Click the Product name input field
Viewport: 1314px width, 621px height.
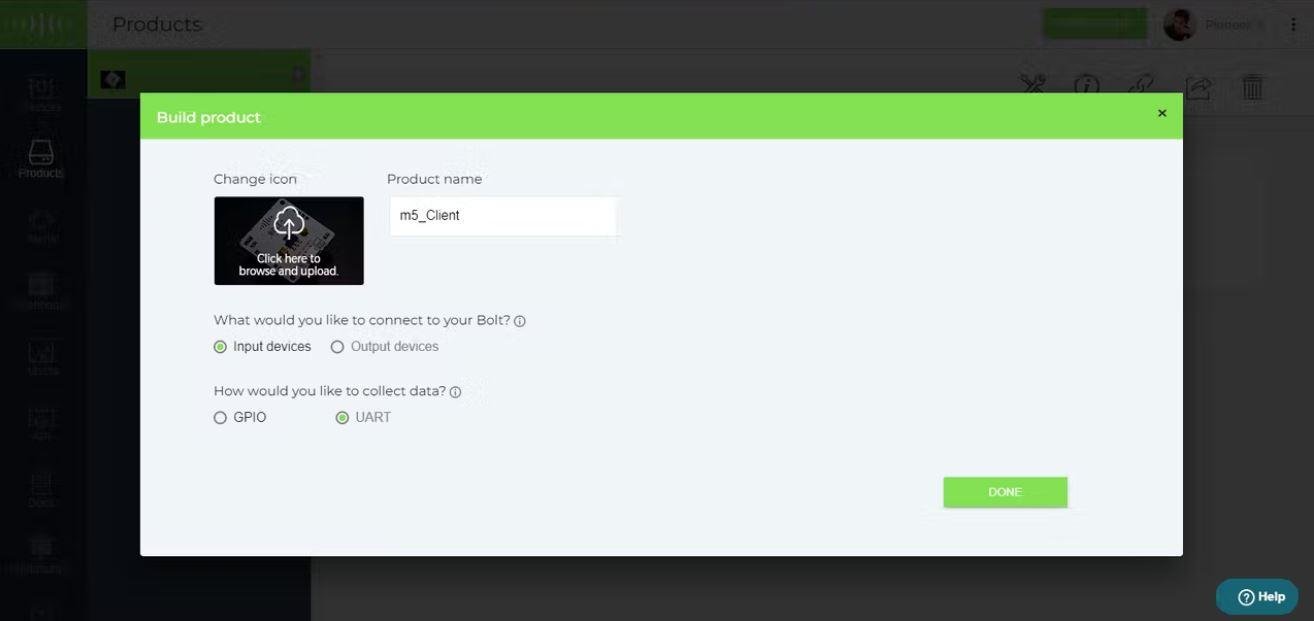coord(503,216)
